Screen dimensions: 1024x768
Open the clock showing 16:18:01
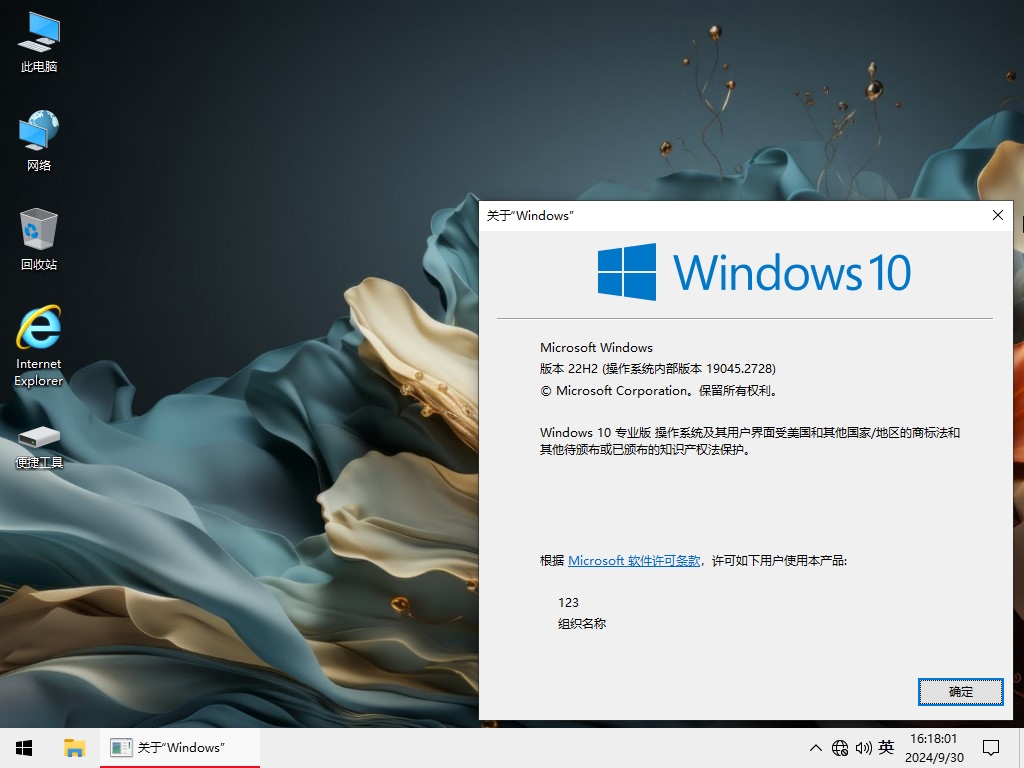tap(934, 748)
